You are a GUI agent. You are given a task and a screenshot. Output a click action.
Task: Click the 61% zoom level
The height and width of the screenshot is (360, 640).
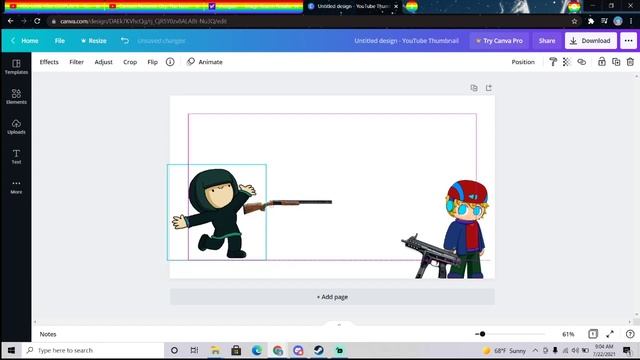[568, 334]
